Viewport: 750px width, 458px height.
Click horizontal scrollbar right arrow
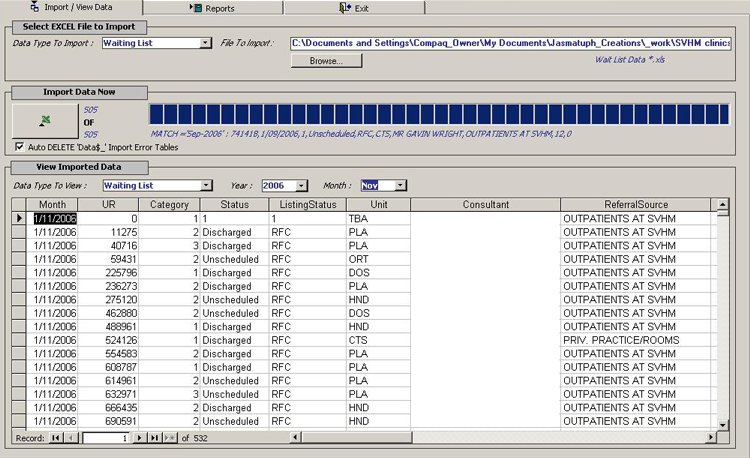coord(711,437)
